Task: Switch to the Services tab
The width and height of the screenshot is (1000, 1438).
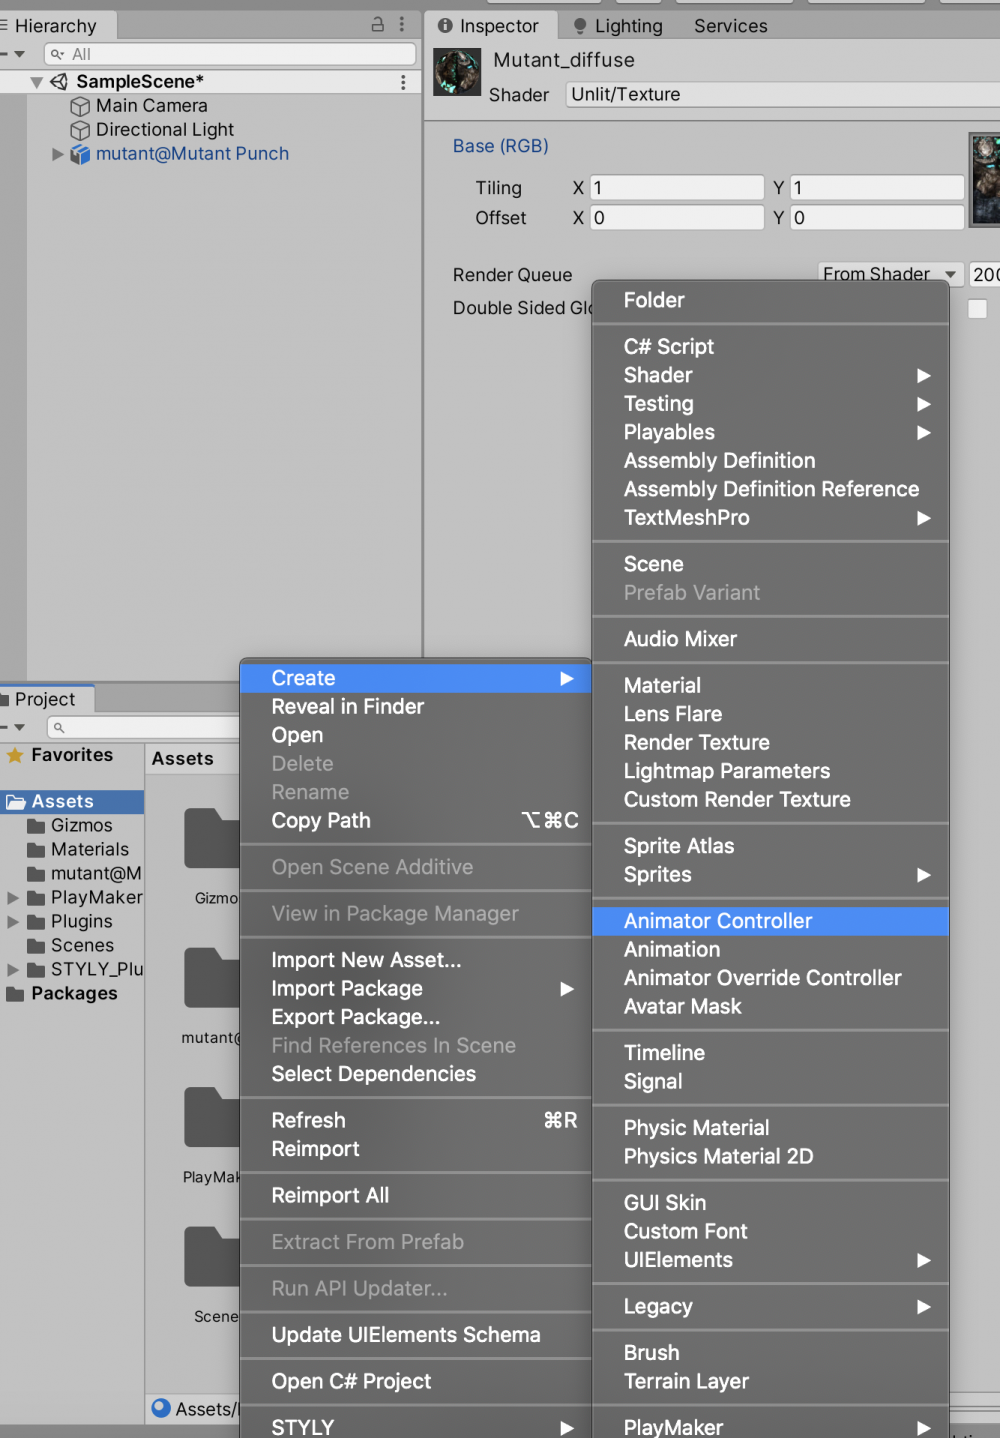Action: (731, 26)
